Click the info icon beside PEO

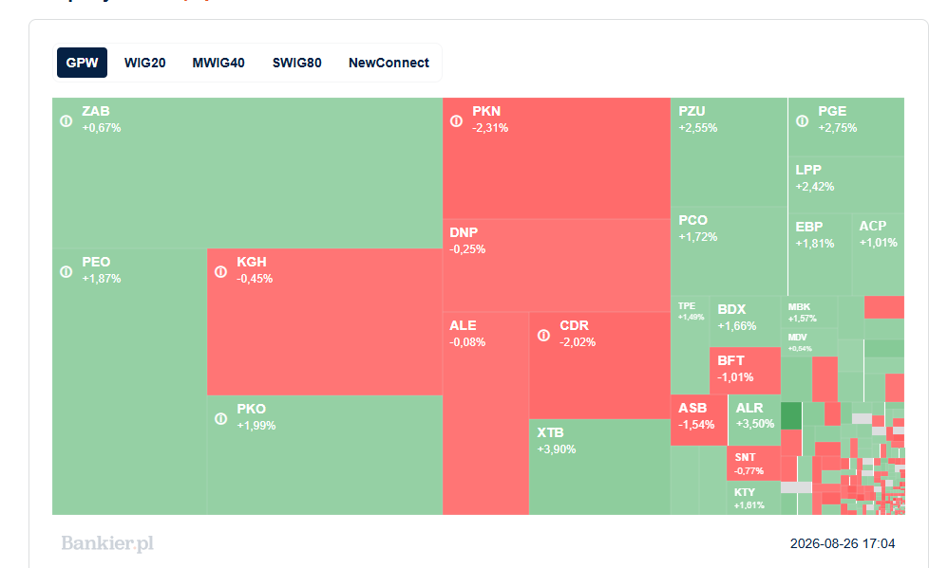pos(67,272)
